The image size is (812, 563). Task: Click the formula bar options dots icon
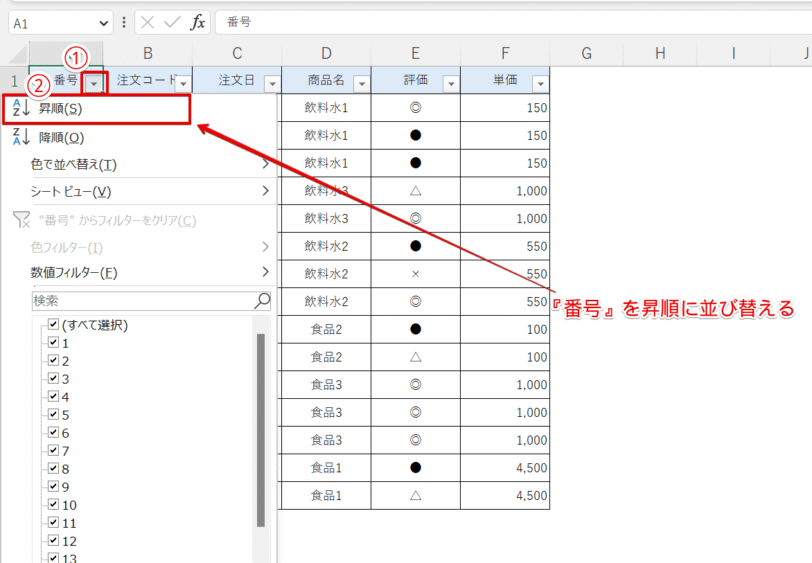tap(124, 22)
